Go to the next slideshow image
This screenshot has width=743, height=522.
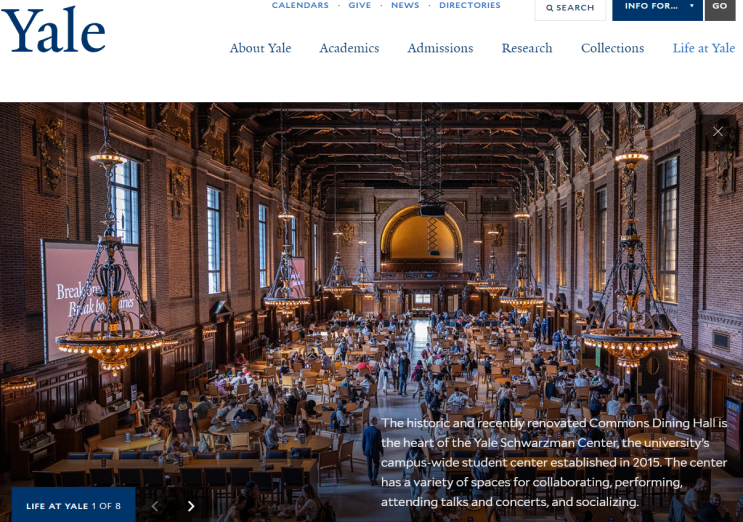[190, 506]
